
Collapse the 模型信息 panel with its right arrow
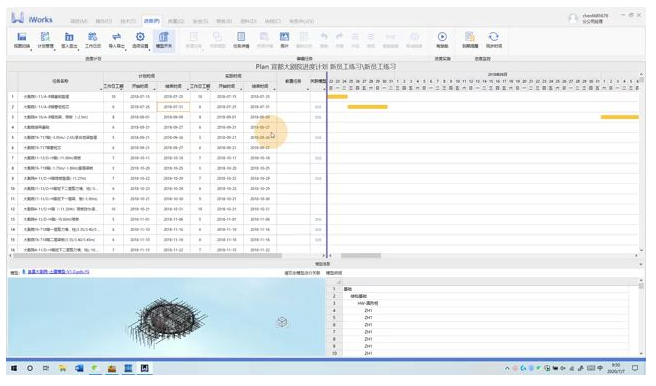[641, 264]
